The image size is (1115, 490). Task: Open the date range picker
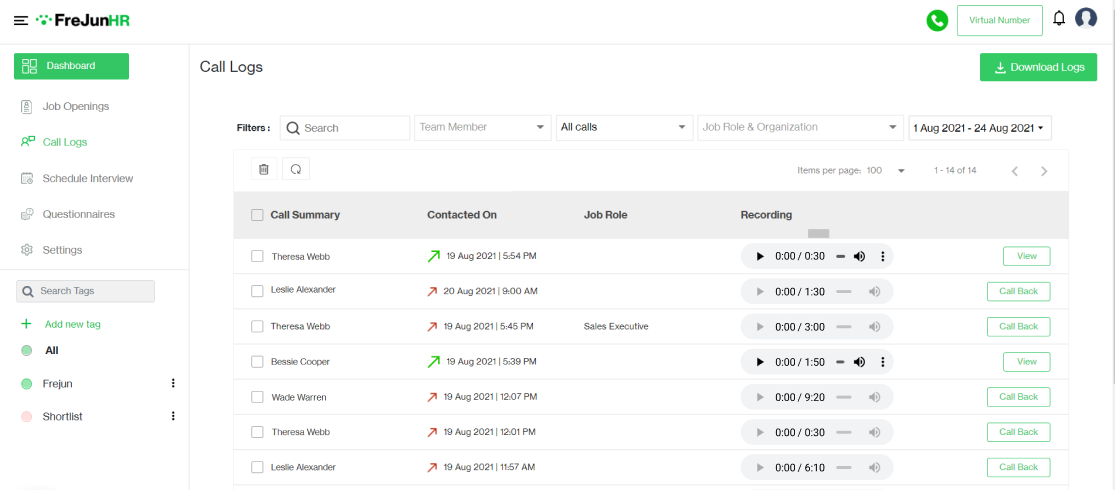[x=979, y=128]
